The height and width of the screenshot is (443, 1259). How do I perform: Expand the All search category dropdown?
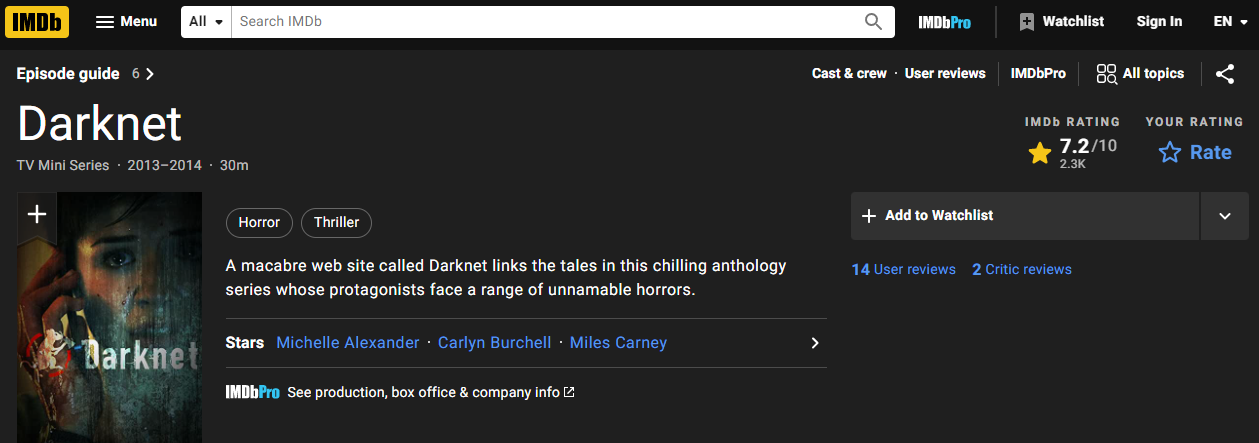[x=206, y=21]
